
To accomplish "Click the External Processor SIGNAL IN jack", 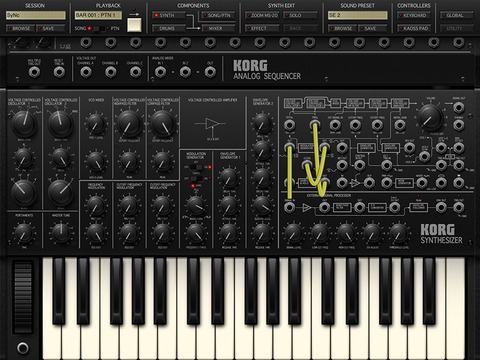I will (x=289, y=207).
